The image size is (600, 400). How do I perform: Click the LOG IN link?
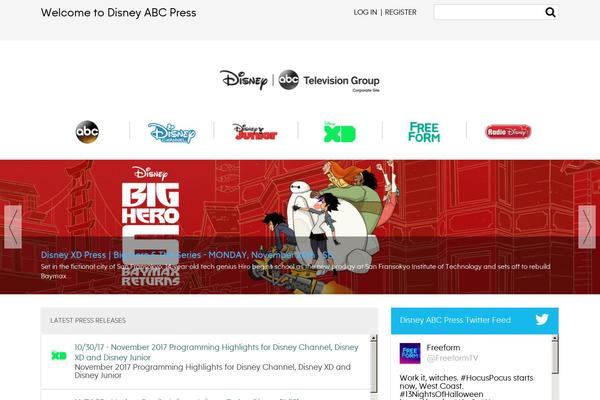pos(365,12)
